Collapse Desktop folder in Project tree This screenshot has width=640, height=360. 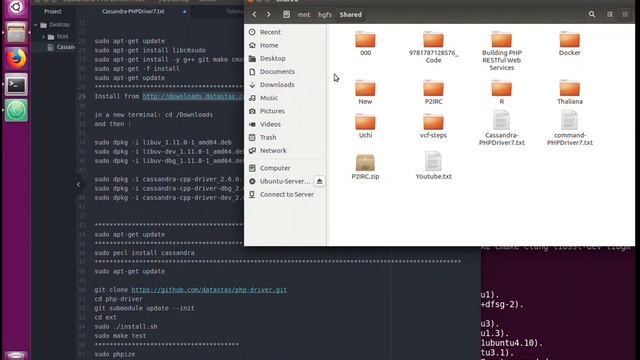pyautogui.click(x=36, y=25)
